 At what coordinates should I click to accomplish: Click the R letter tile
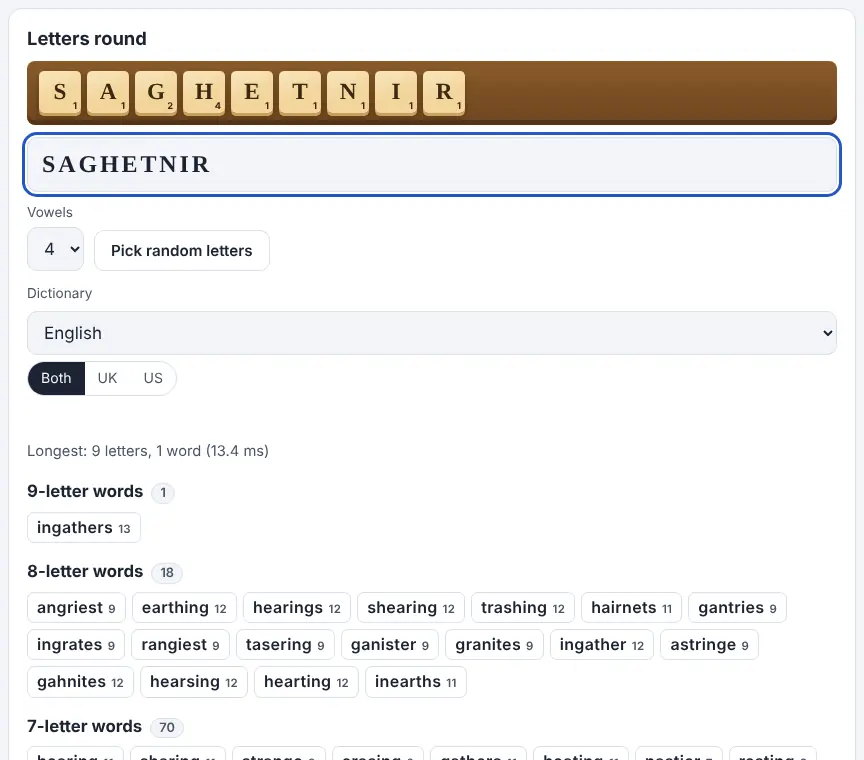(x=444, y=93)
